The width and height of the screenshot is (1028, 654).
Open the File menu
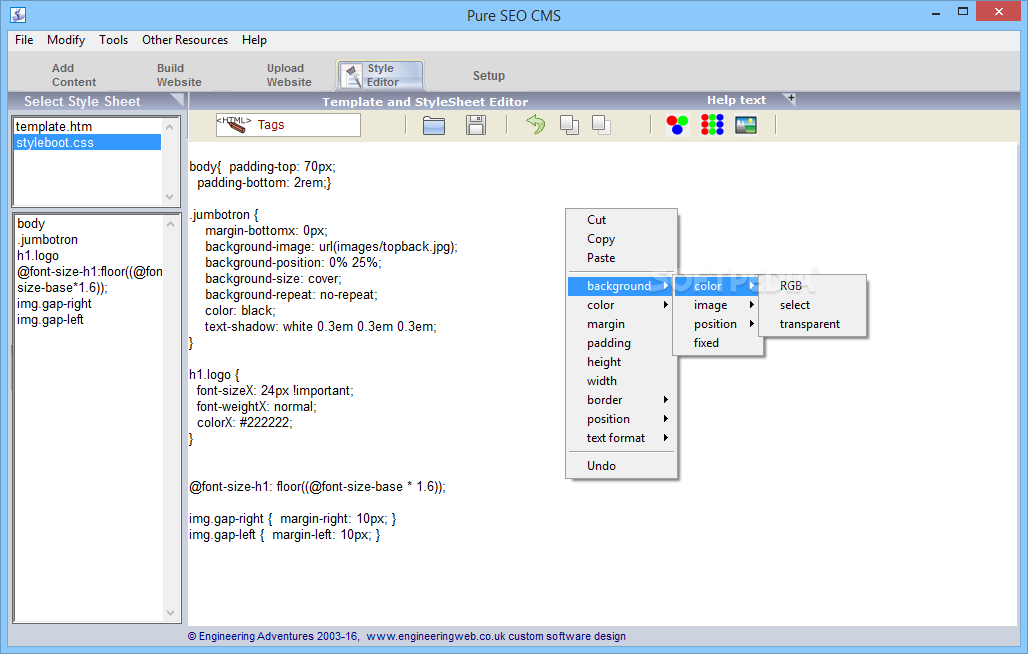click(x=24, y=40)
